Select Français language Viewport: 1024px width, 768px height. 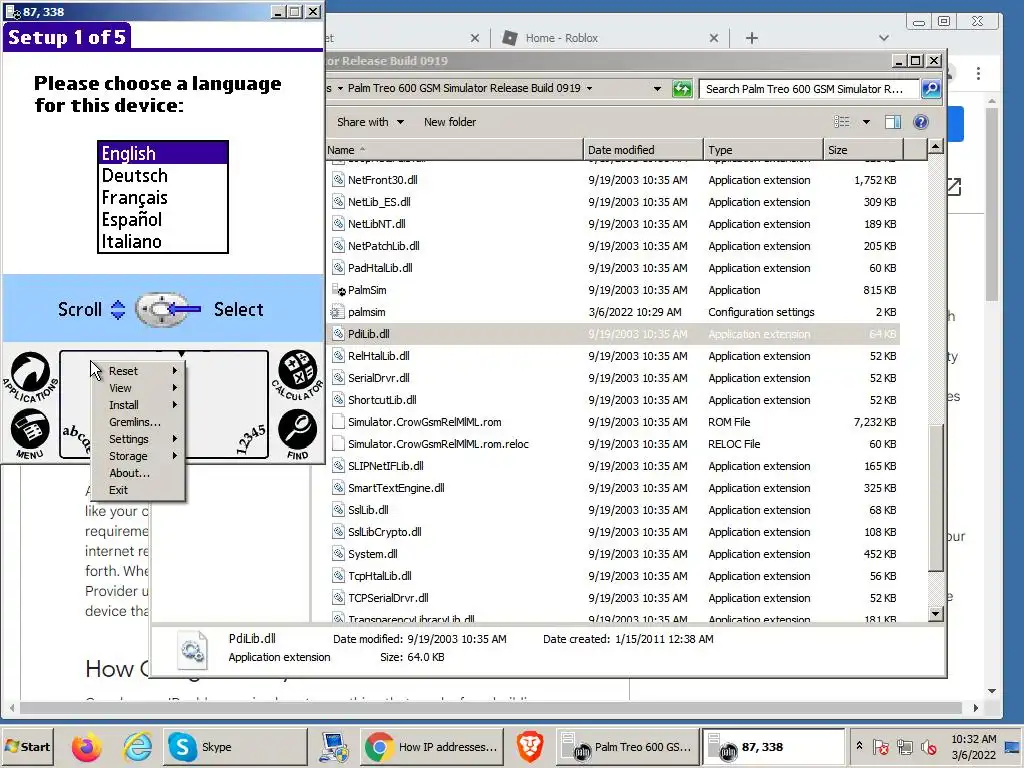tap(163, 198)
